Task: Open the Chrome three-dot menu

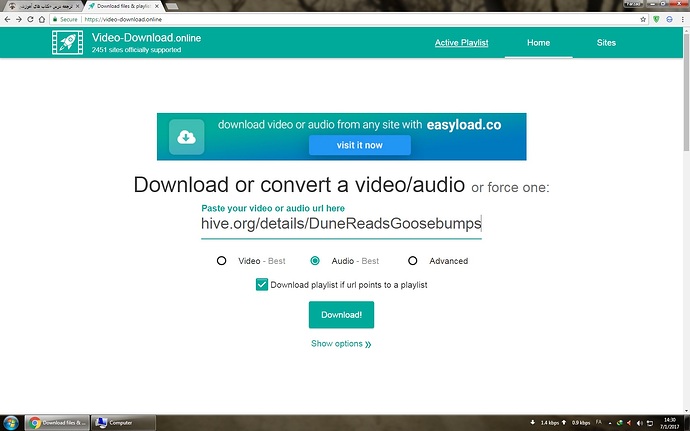Action: click(683, 19)
